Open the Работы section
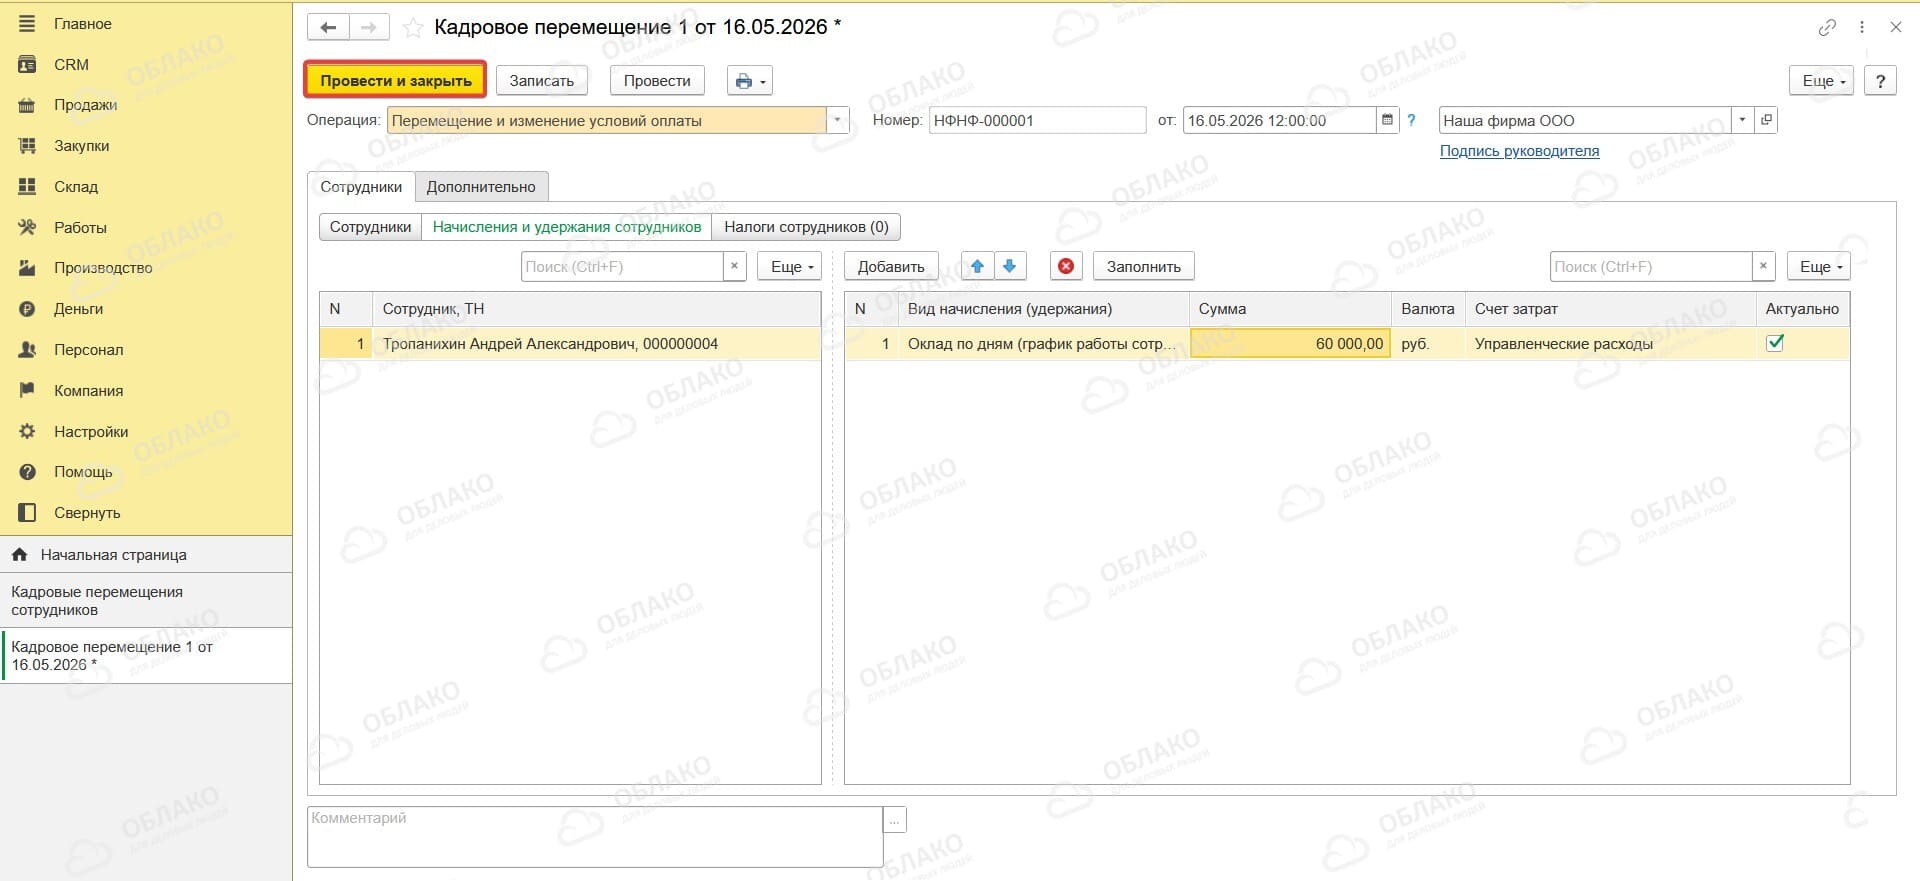The width and height of the screenshot is (1920, 881). click(x=80, y=228)
